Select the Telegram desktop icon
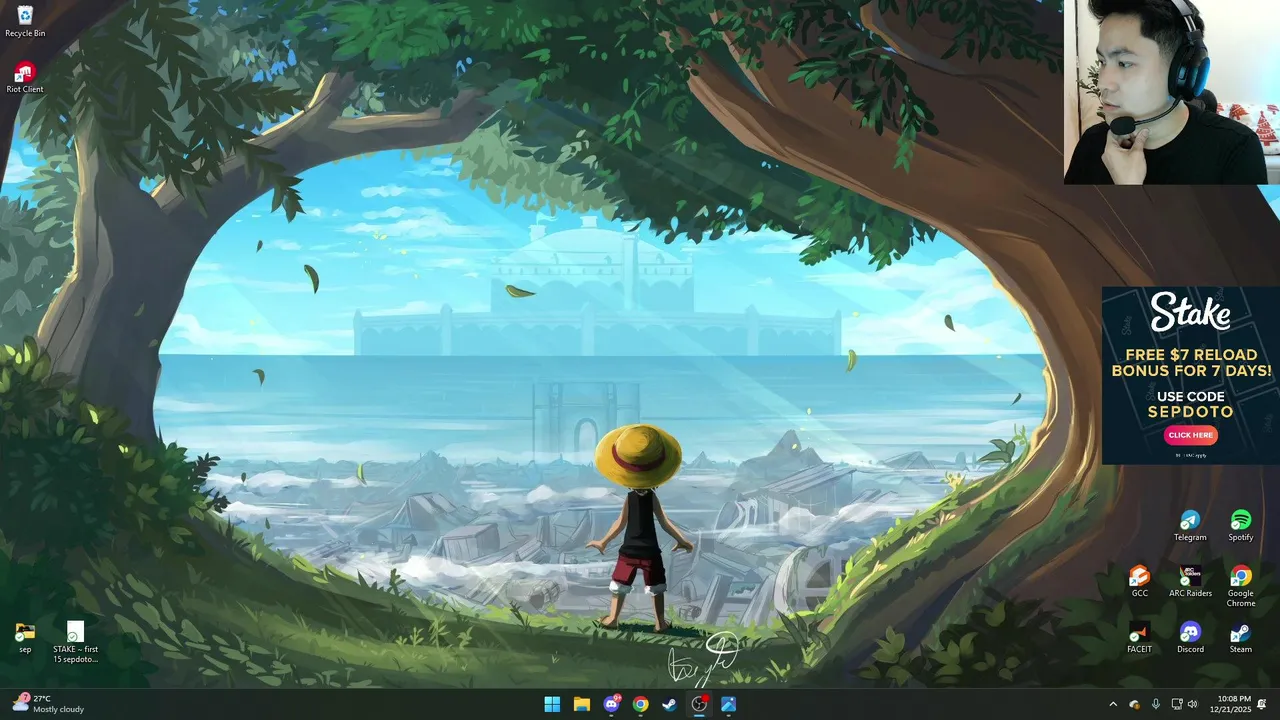Viewport: 1280px width, 720px height. [x=1190, y=525]
